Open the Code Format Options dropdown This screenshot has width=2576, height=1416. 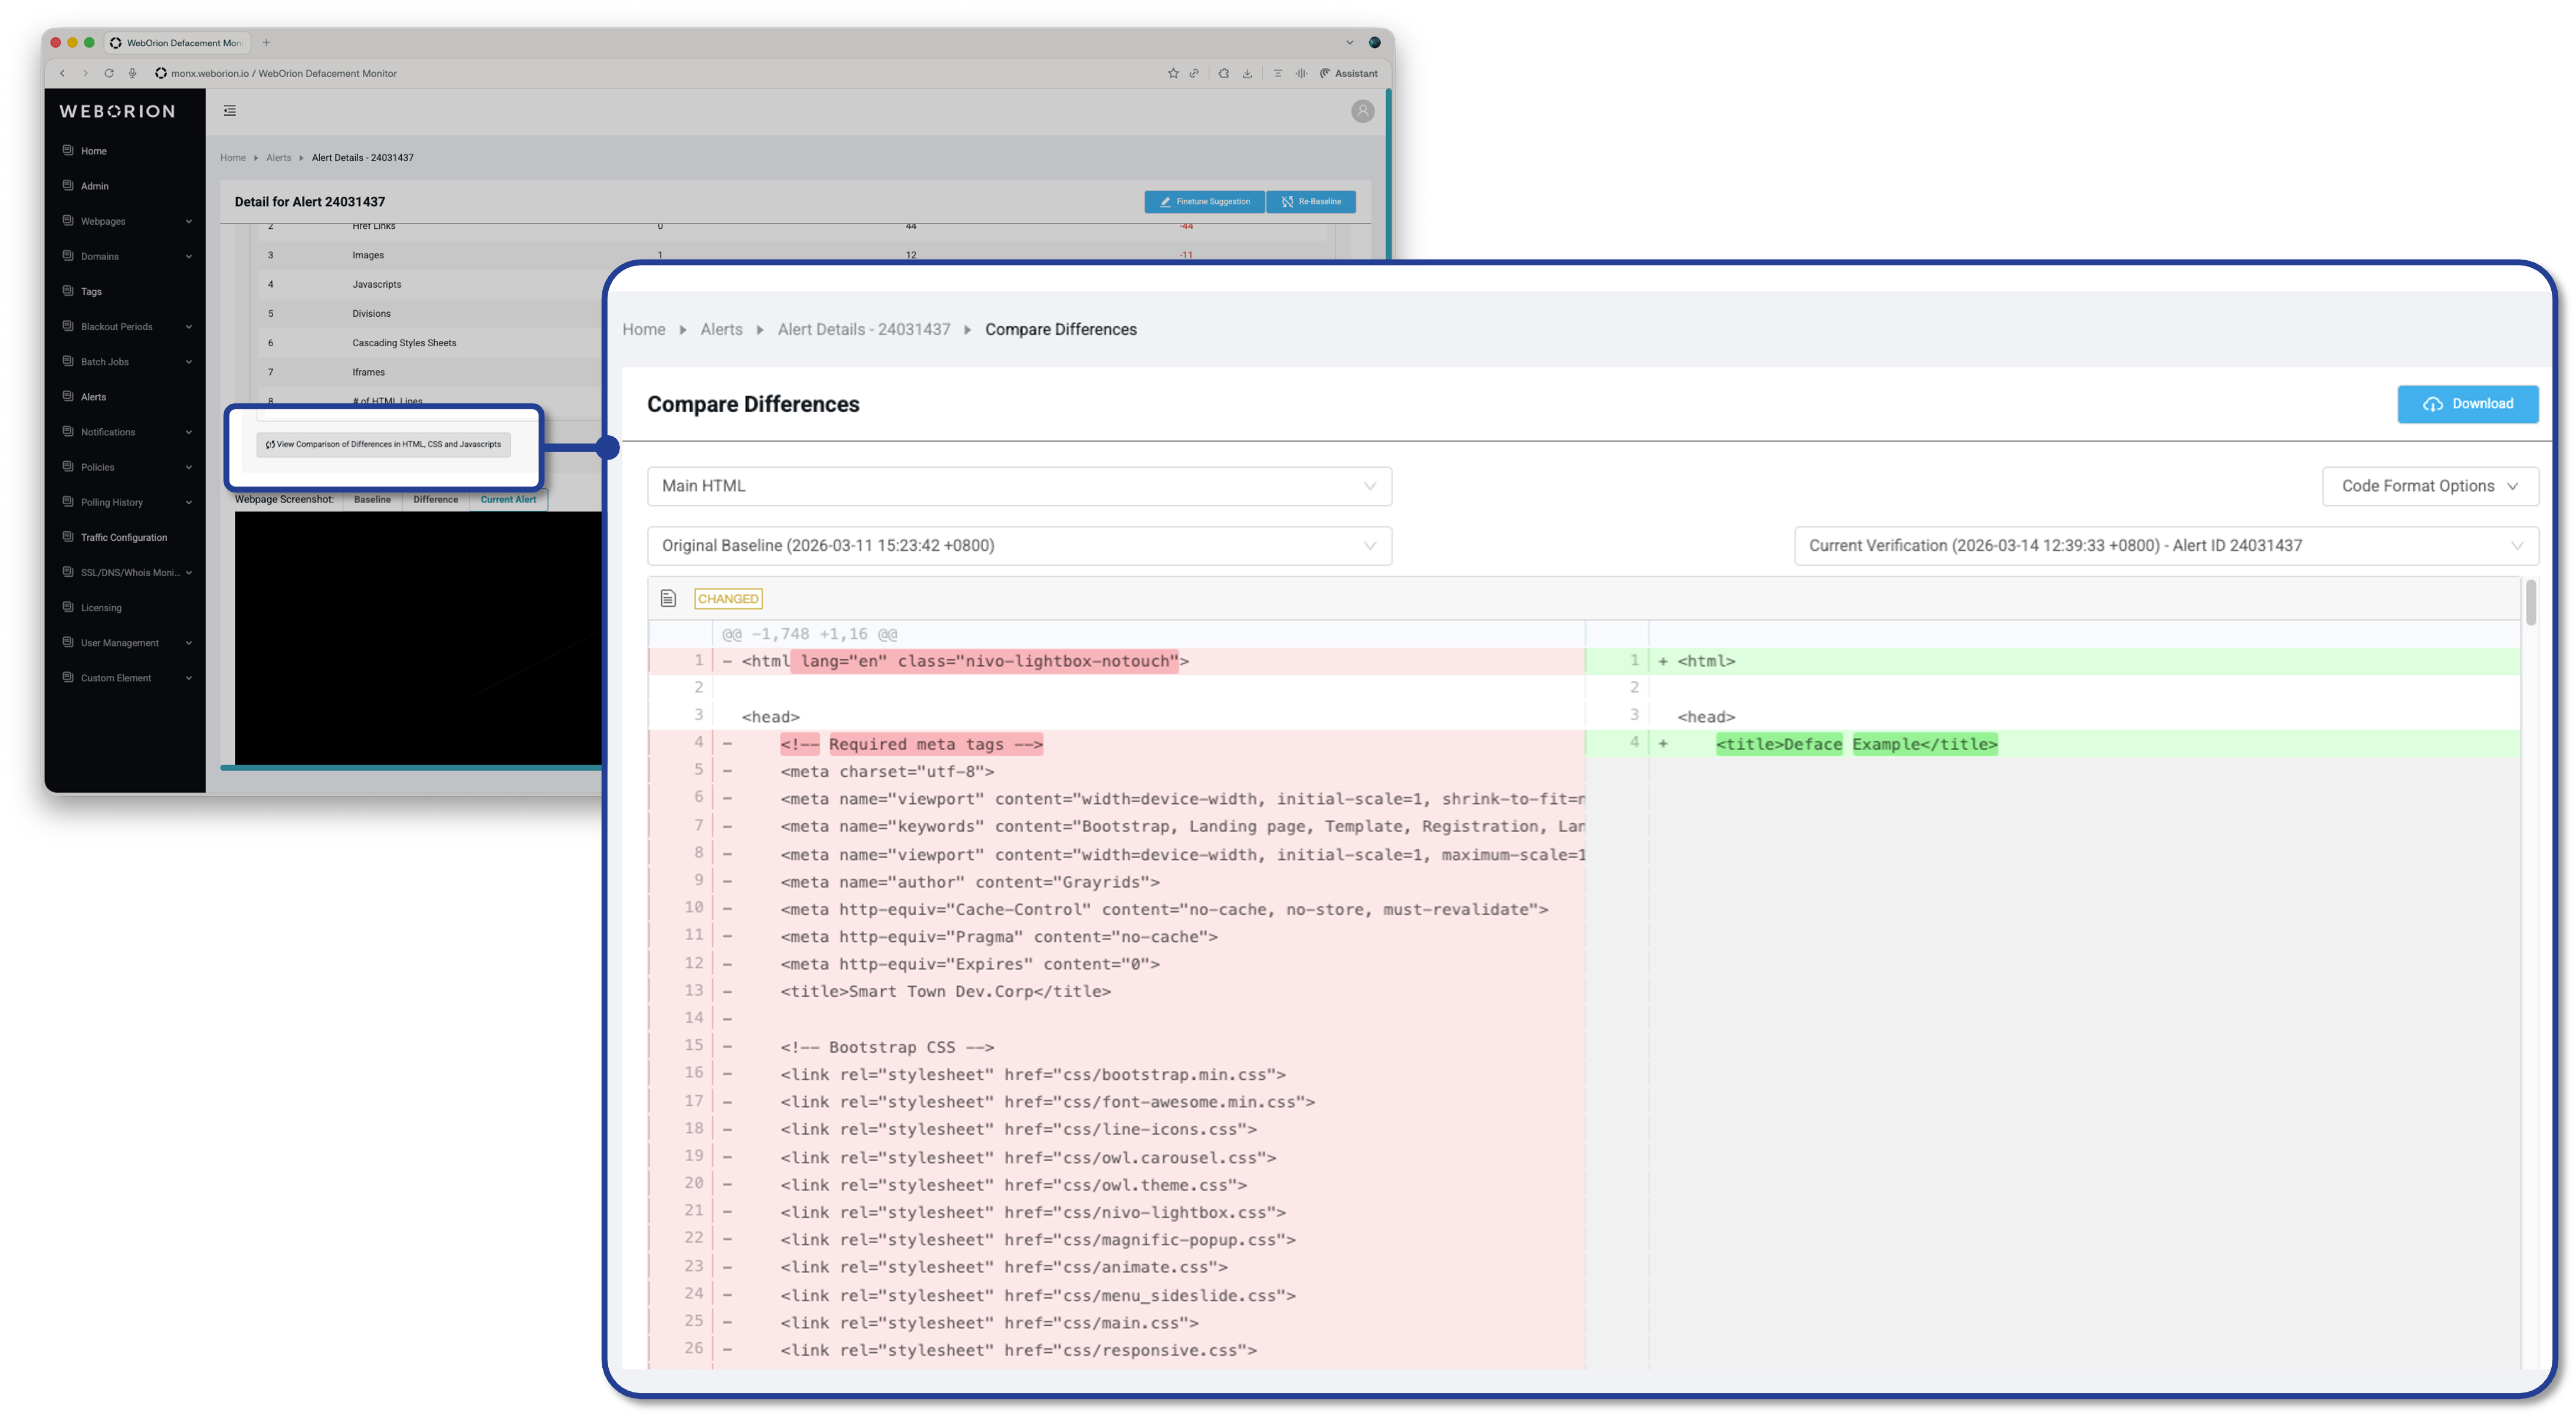click(x=2430, y=486)
